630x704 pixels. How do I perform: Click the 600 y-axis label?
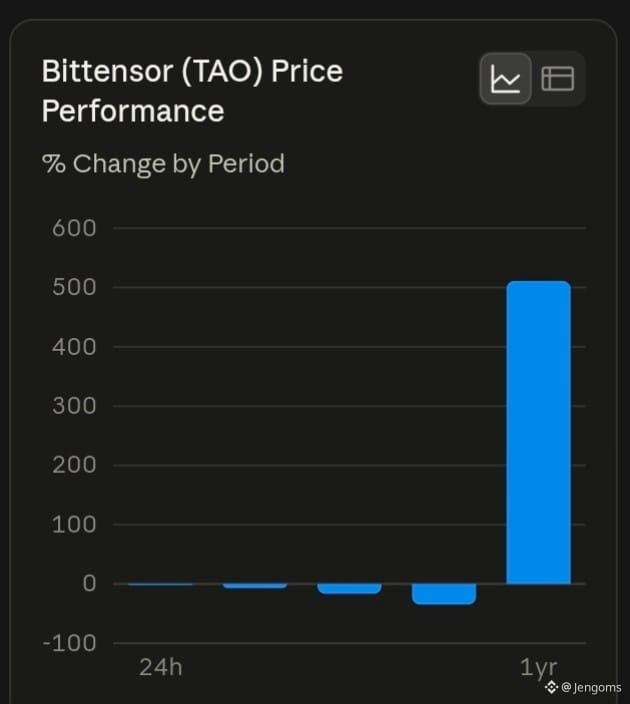tap(74, 228)
